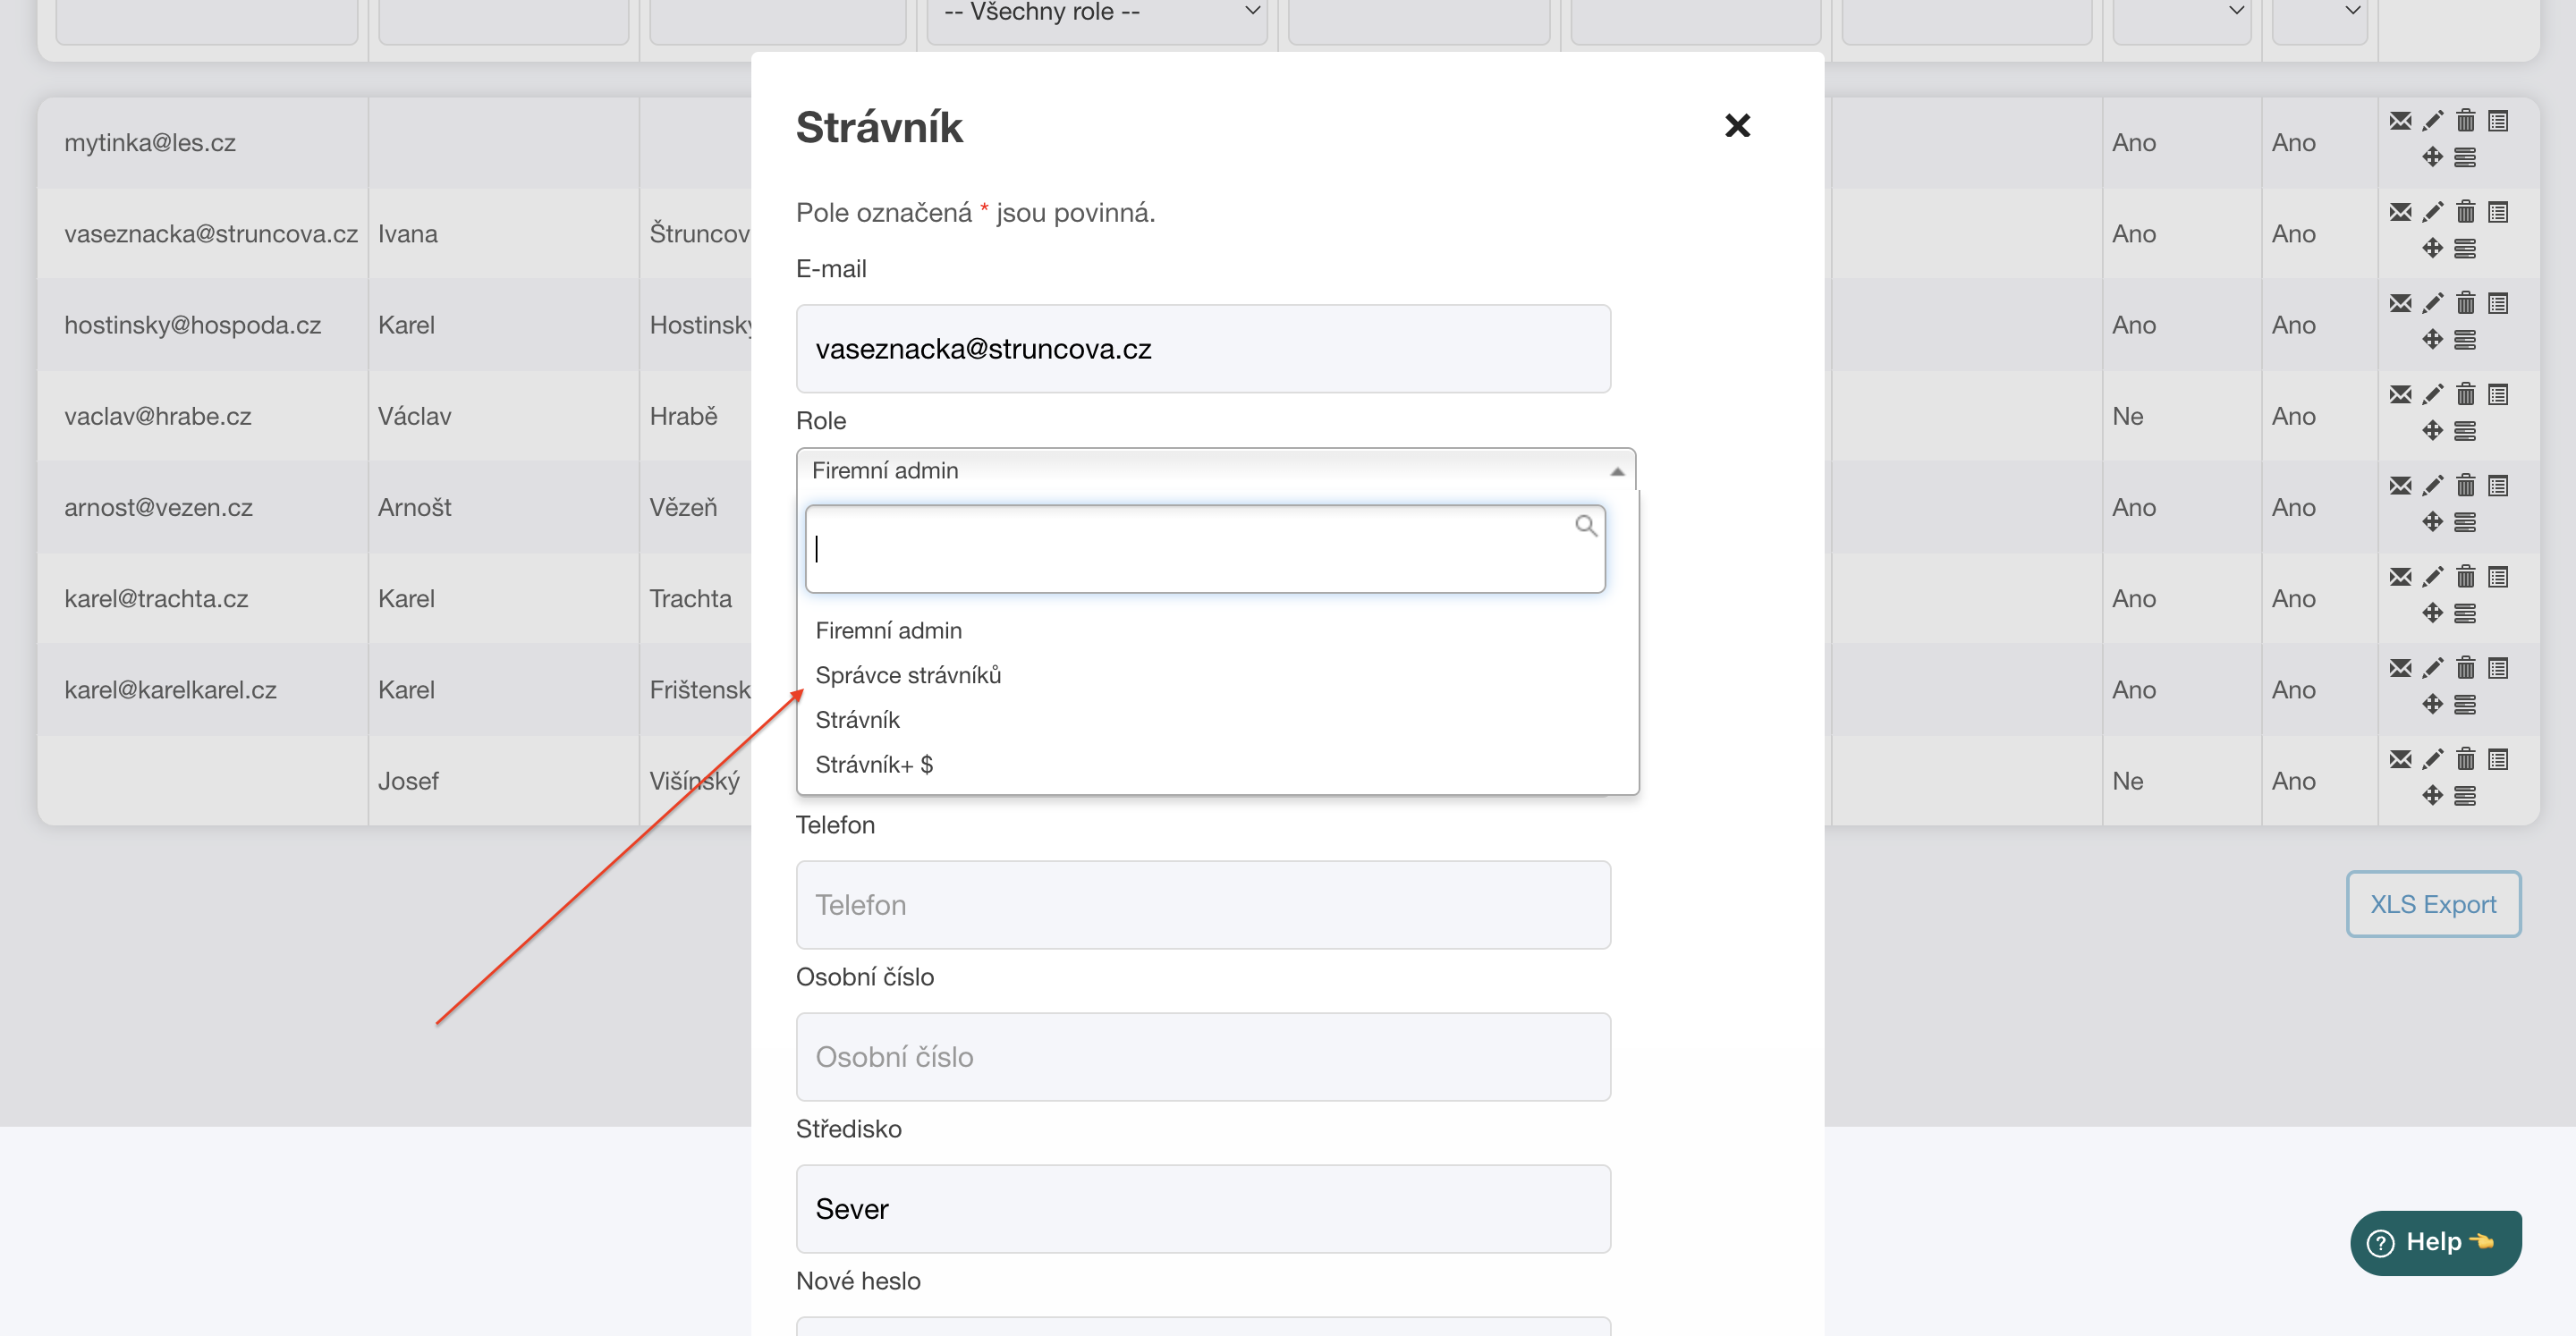Screen dimensions: 2576x1336
Task: Close the Strávník dialog
Action: click(x=1737, y=126)
